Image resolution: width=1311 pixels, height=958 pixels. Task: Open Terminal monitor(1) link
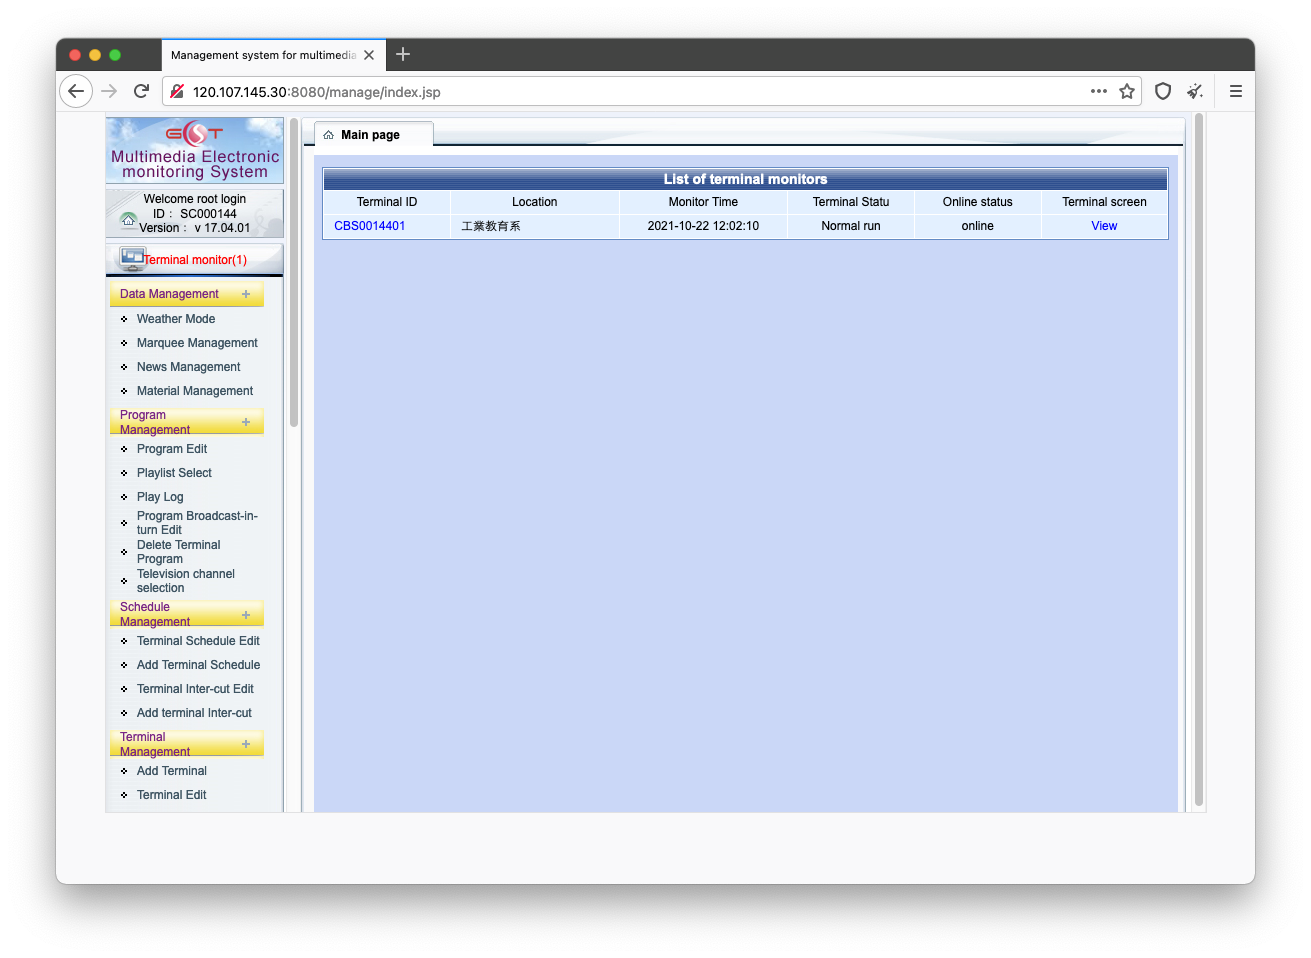(x=195, y=260)
